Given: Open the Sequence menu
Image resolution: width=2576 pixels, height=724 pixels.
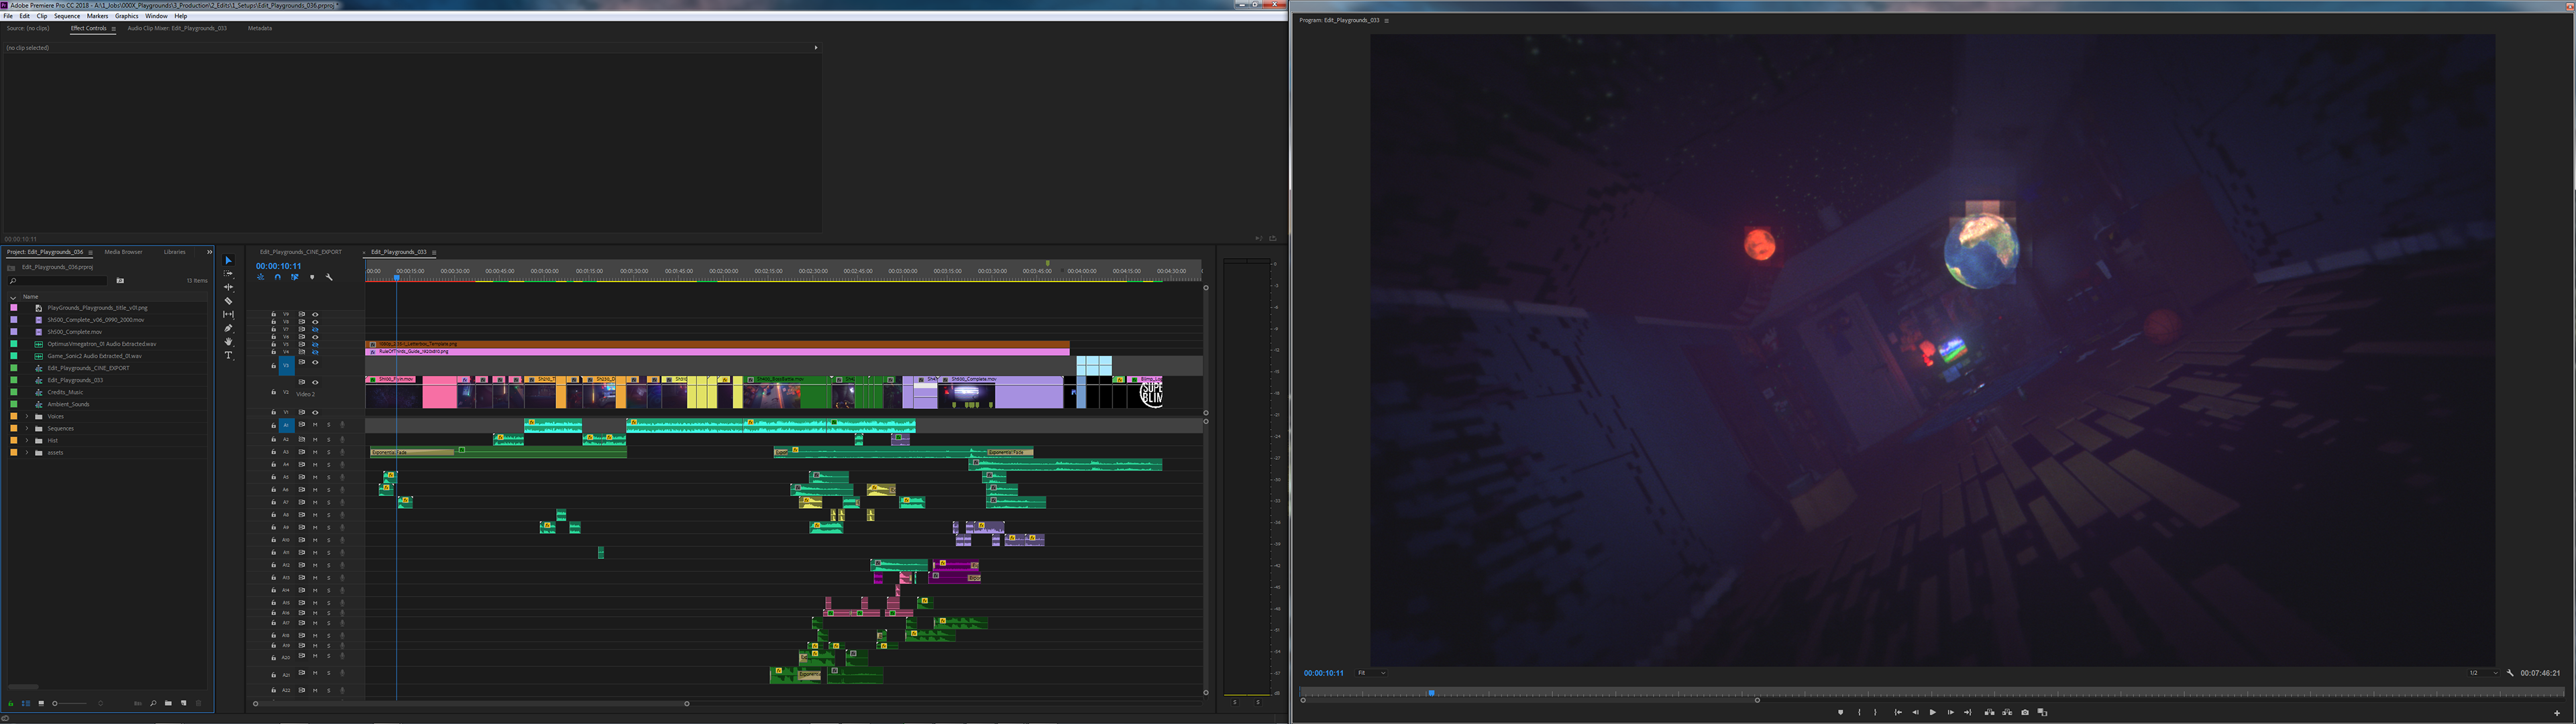Looking at the screenshot, I should click(x=67, y=16).
